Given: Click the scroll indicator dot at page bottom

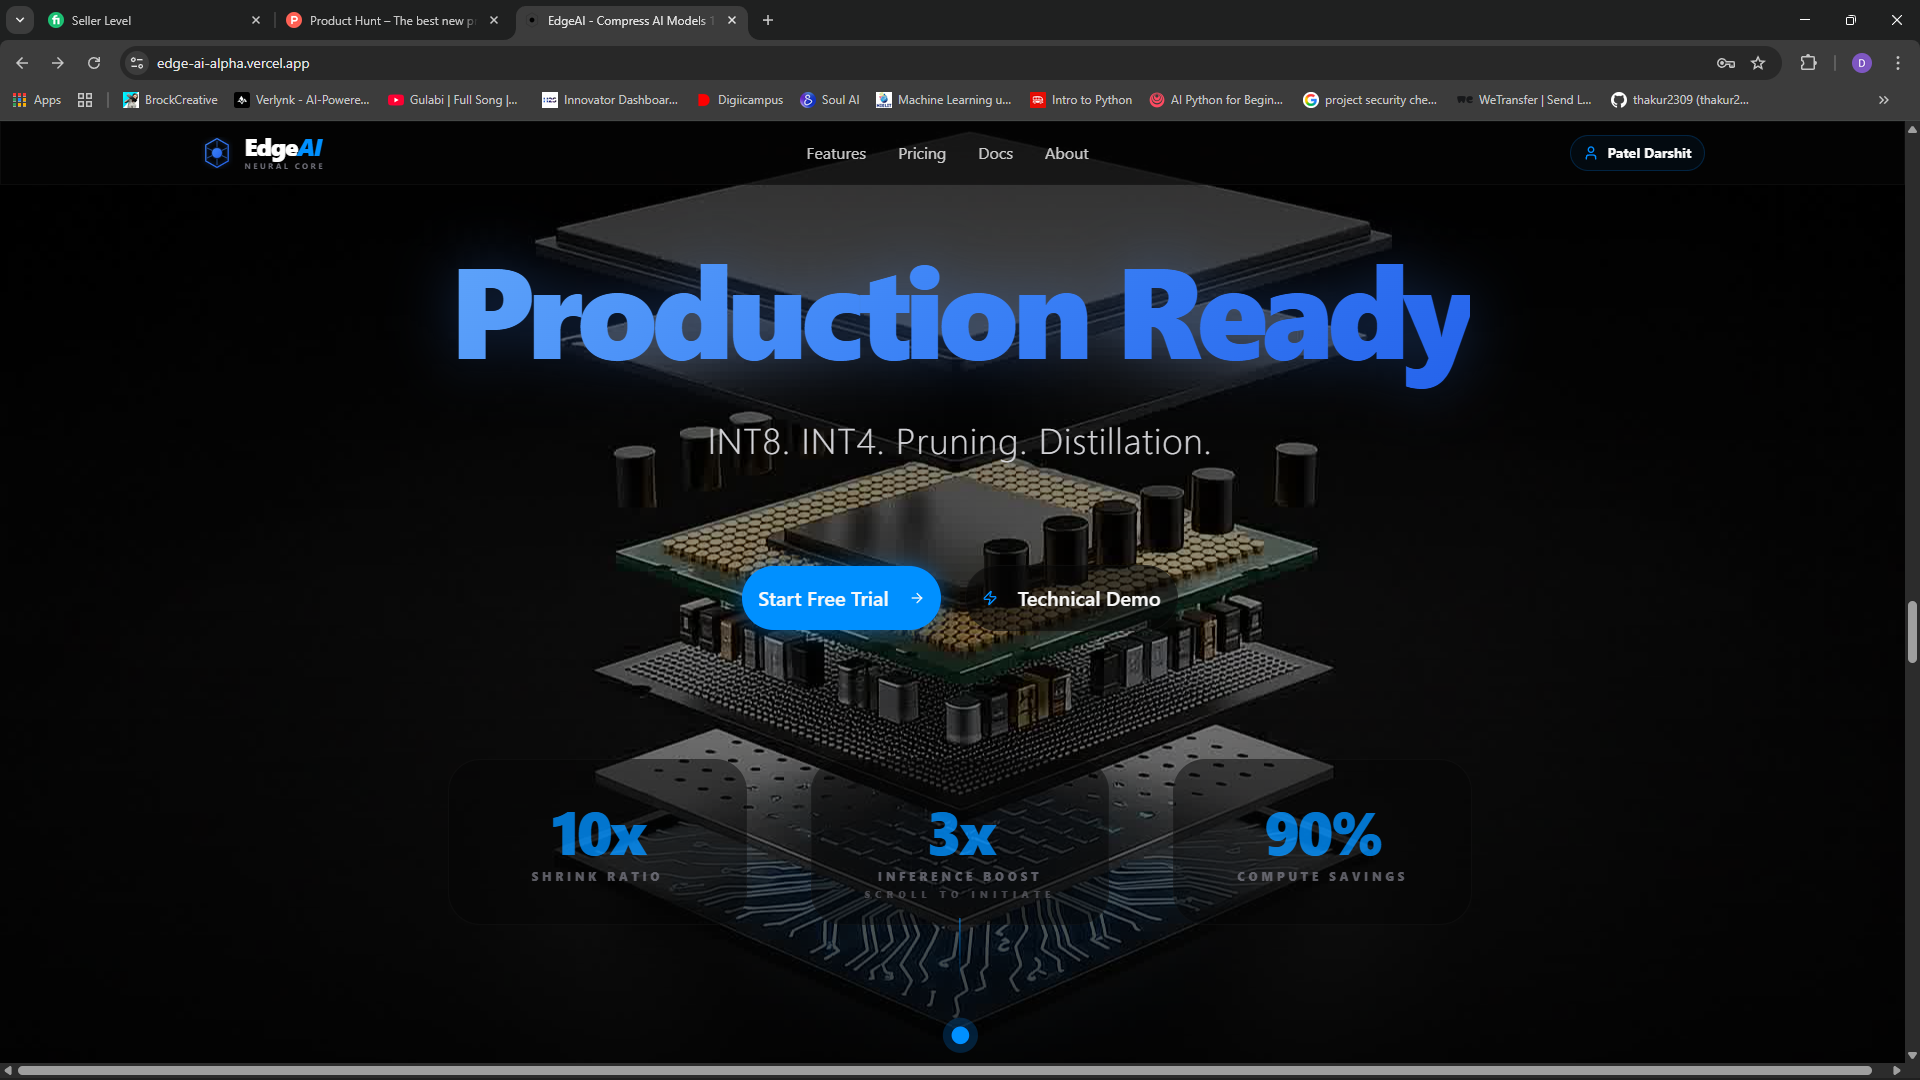Looking at the screenshot, I should click(x=959, y=1035).
